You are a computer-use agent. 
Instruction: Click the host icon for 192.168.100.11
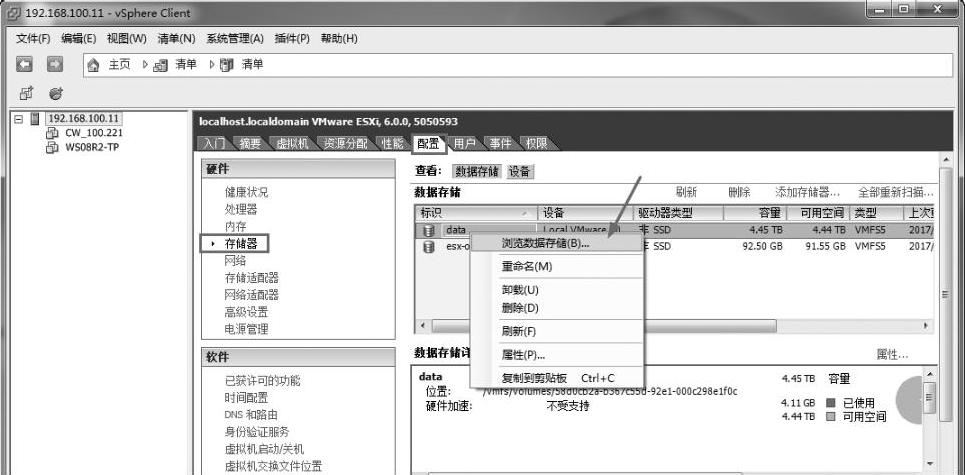click(x=35, y=118)
